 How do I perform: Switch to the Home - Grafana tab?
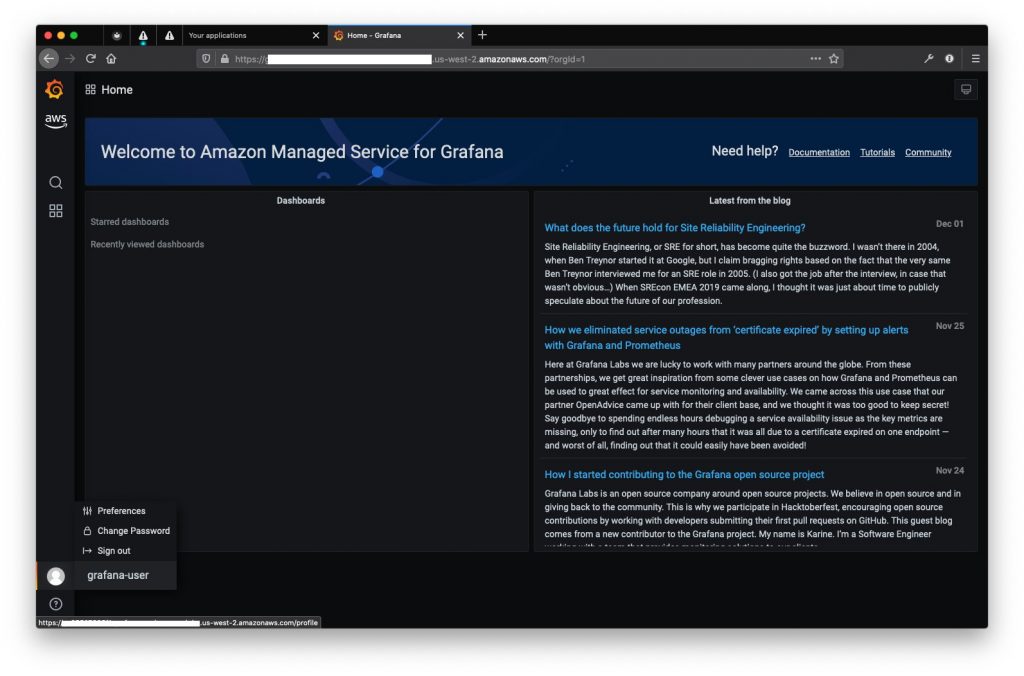point(398,35)
